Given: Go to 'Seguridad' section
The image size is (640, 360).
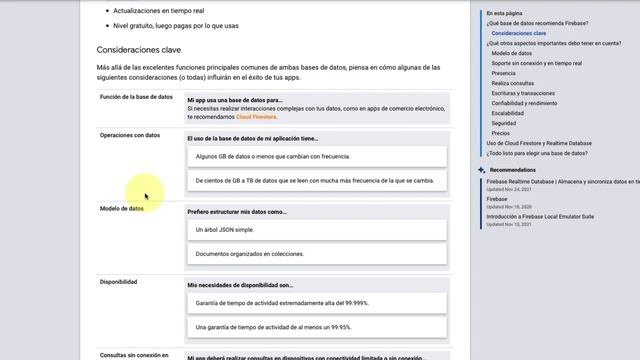Looking at the screenshot, I should pyautogui.click(x=504, y=123).
